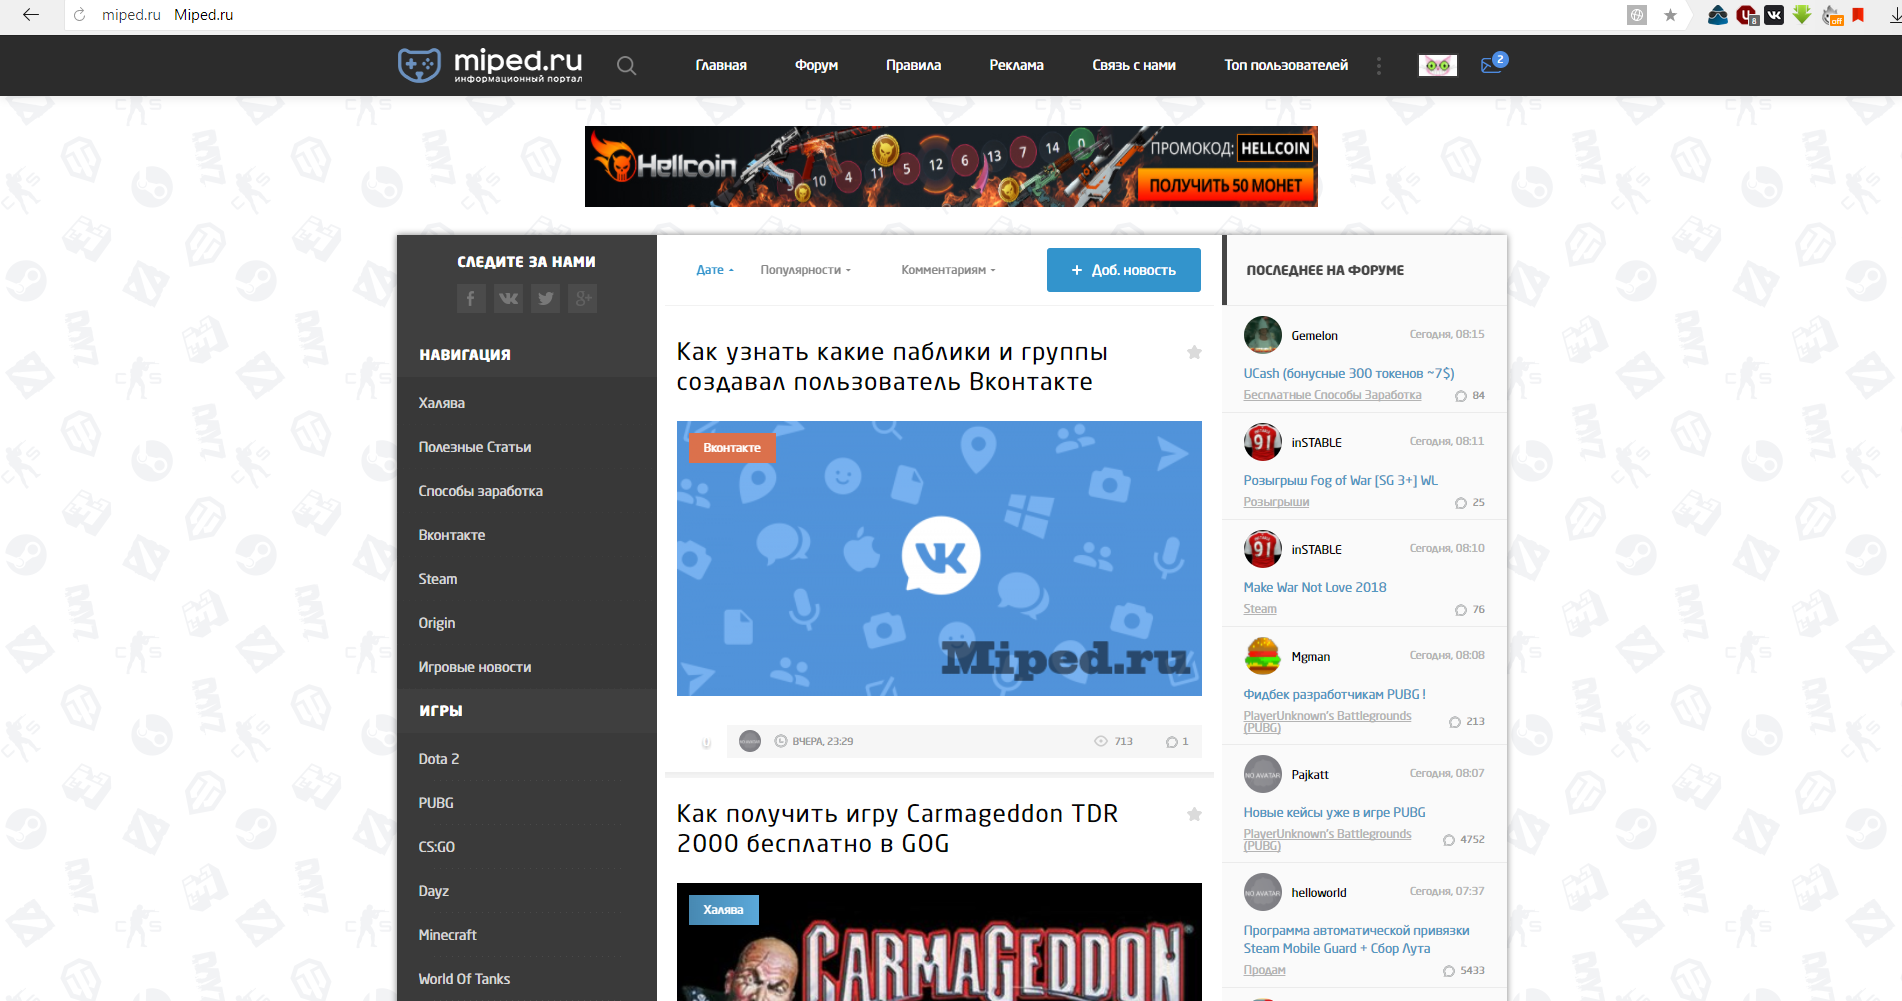Click the red bookmark extension icon

click(x=1858, y=15)
